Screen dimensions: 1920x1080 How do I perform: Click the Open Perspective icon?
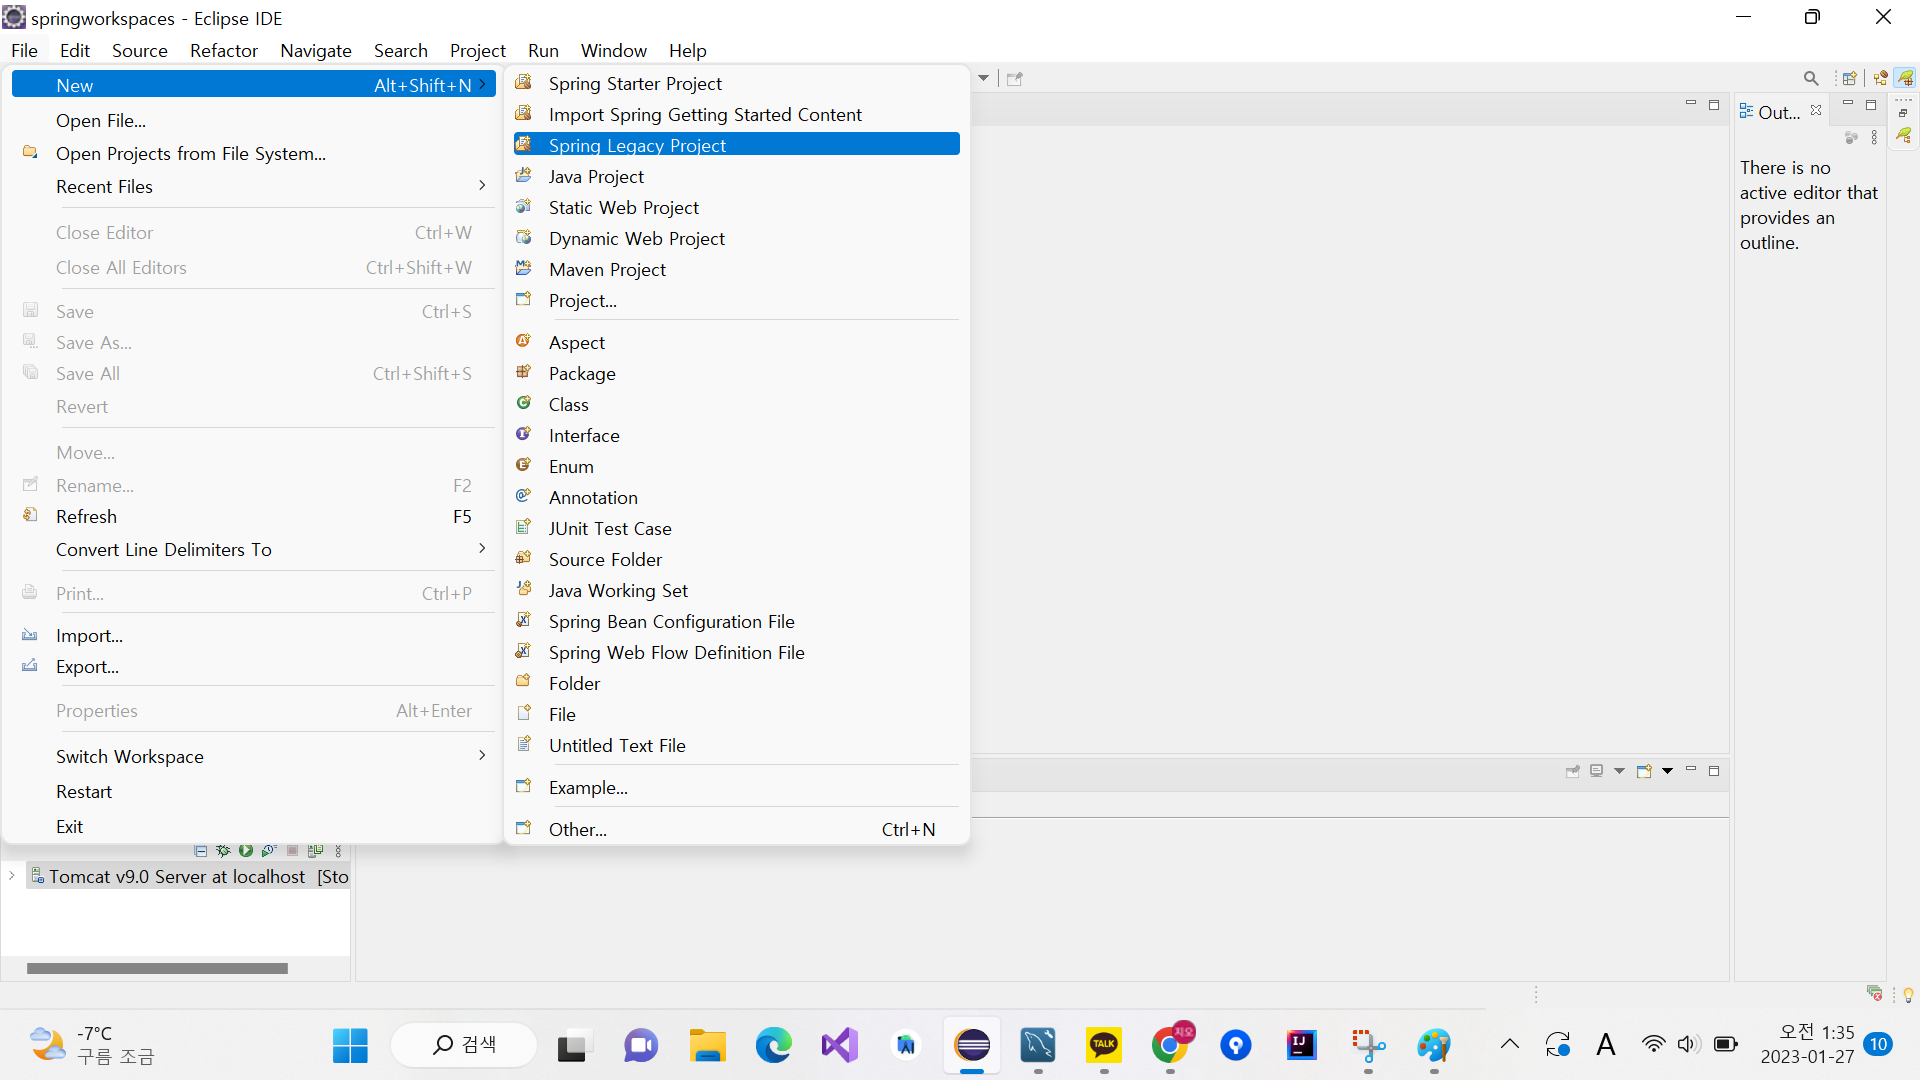click(1849, 78)
